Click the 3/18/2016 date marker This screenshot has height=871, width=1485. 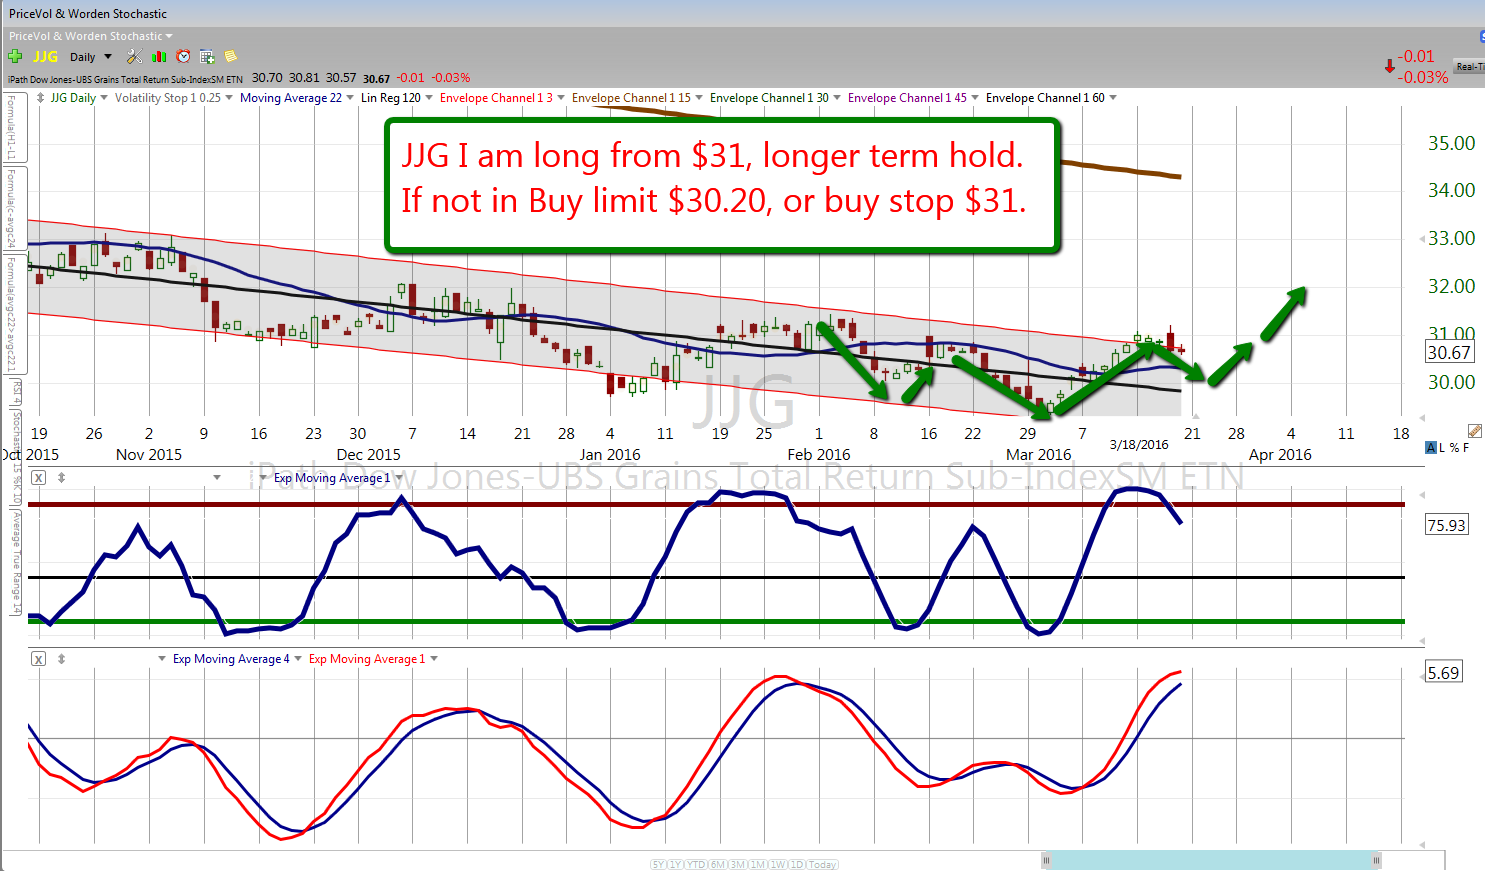pos(1139,445)
